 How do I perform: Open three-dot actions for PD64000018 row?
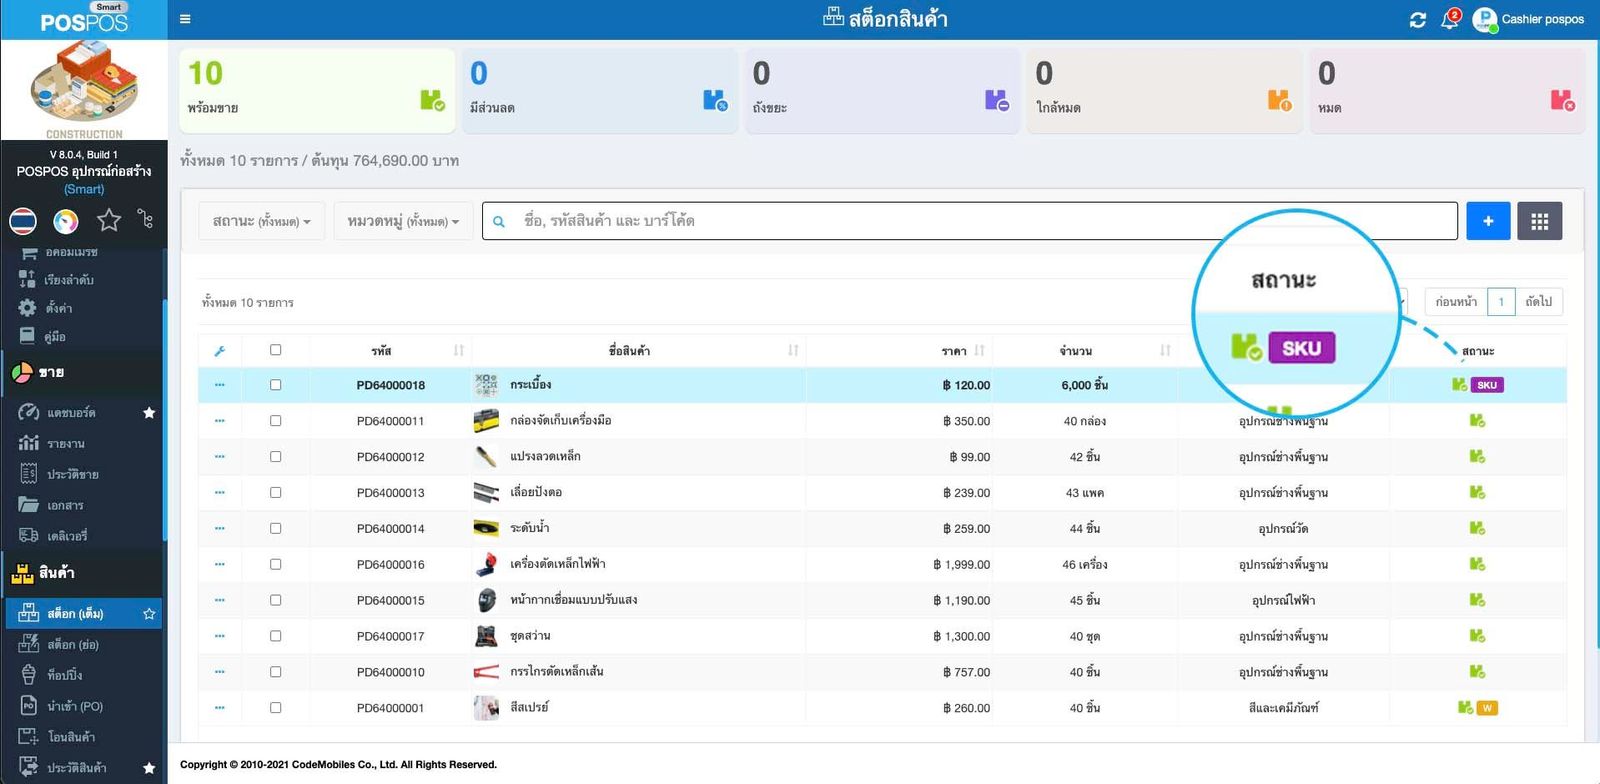point(220,385)
